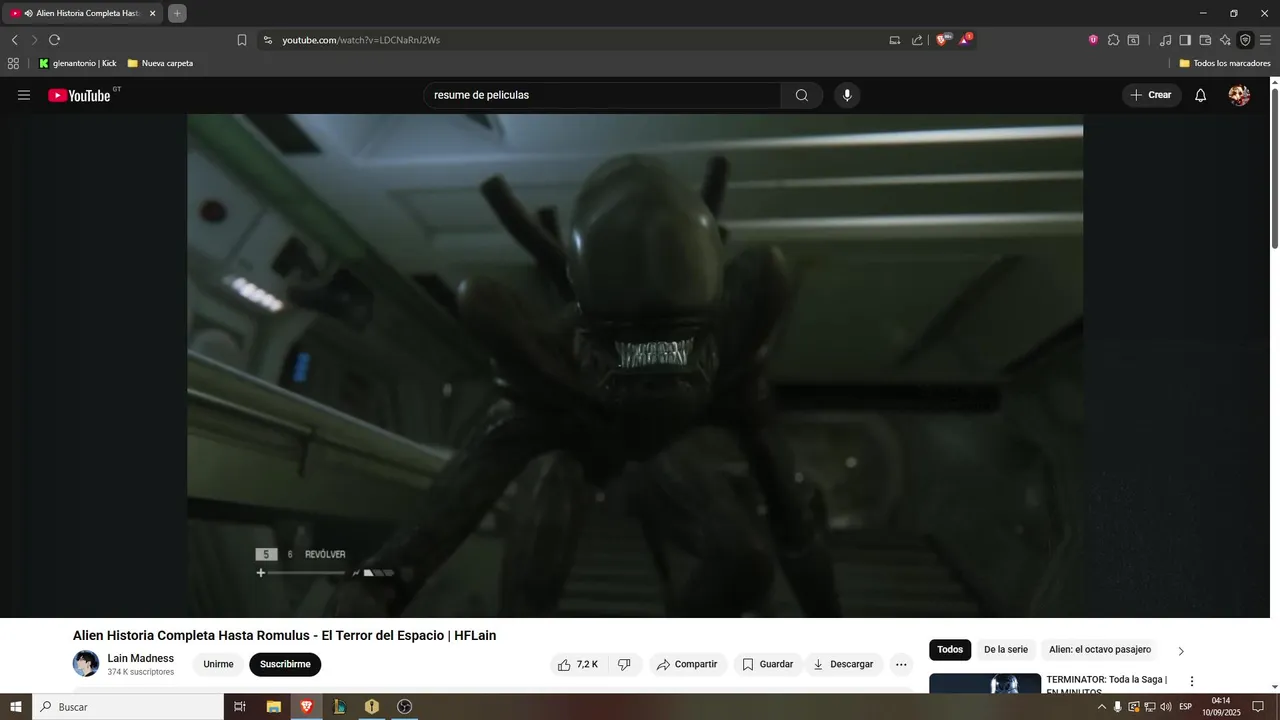Save video with the Guardar button

coord(767,664)
